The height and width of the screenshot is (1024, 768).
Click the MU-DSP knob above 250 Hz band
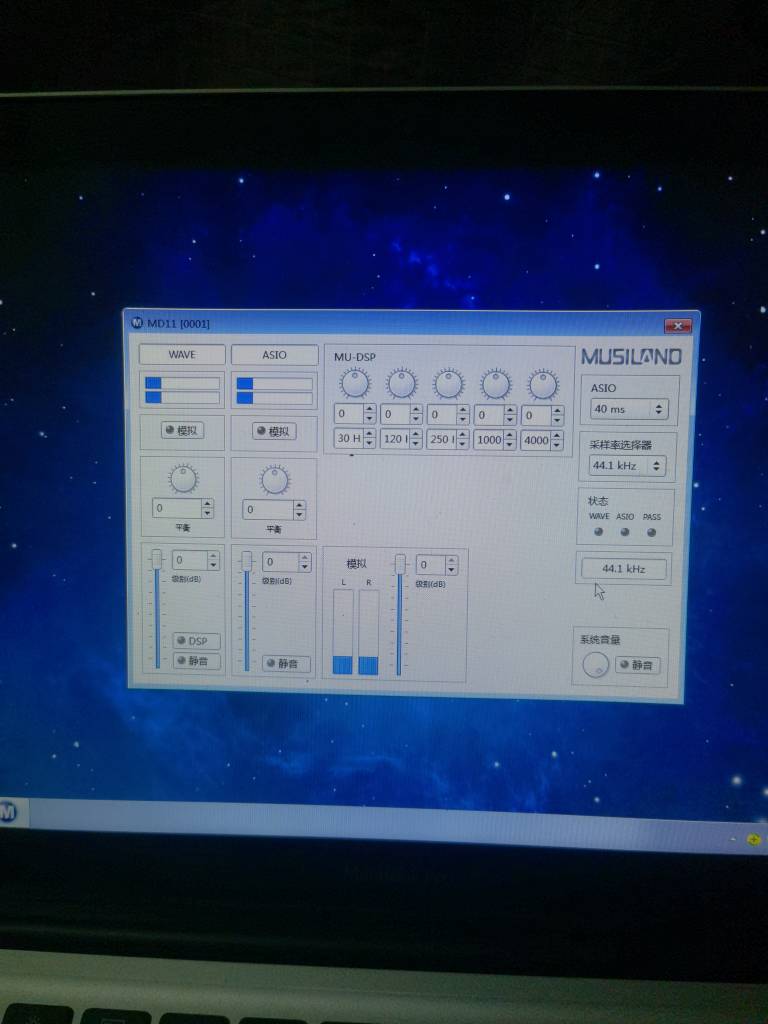point(448,384)
